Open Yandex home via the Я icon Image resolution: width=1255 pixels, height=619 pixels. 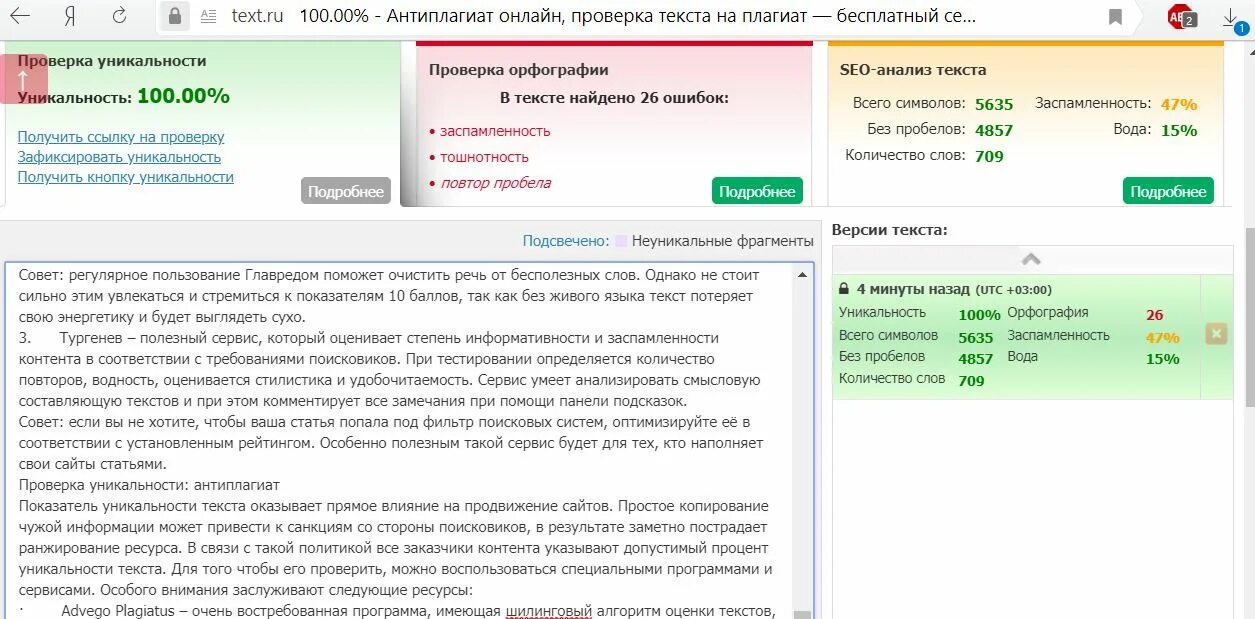coord(70,16)
